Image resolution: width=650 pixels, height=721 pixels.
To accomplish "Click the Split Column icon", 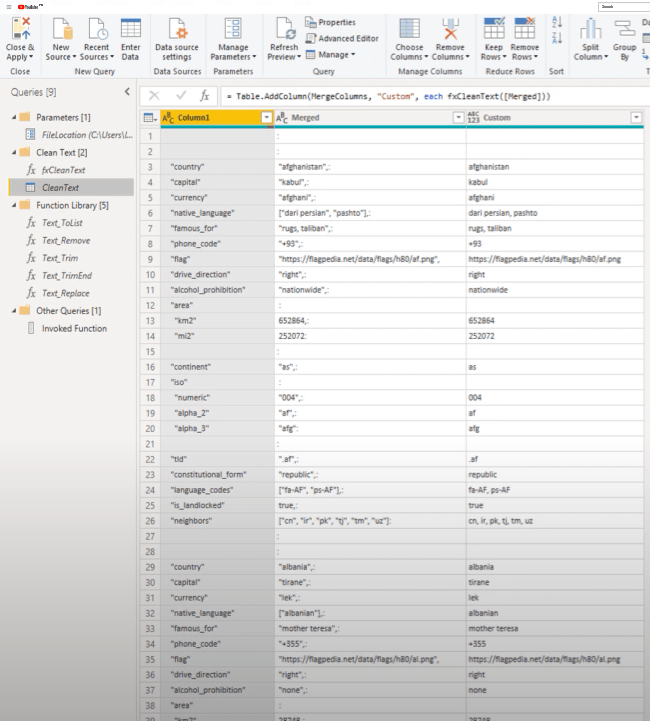I will (x=589, y=29).
